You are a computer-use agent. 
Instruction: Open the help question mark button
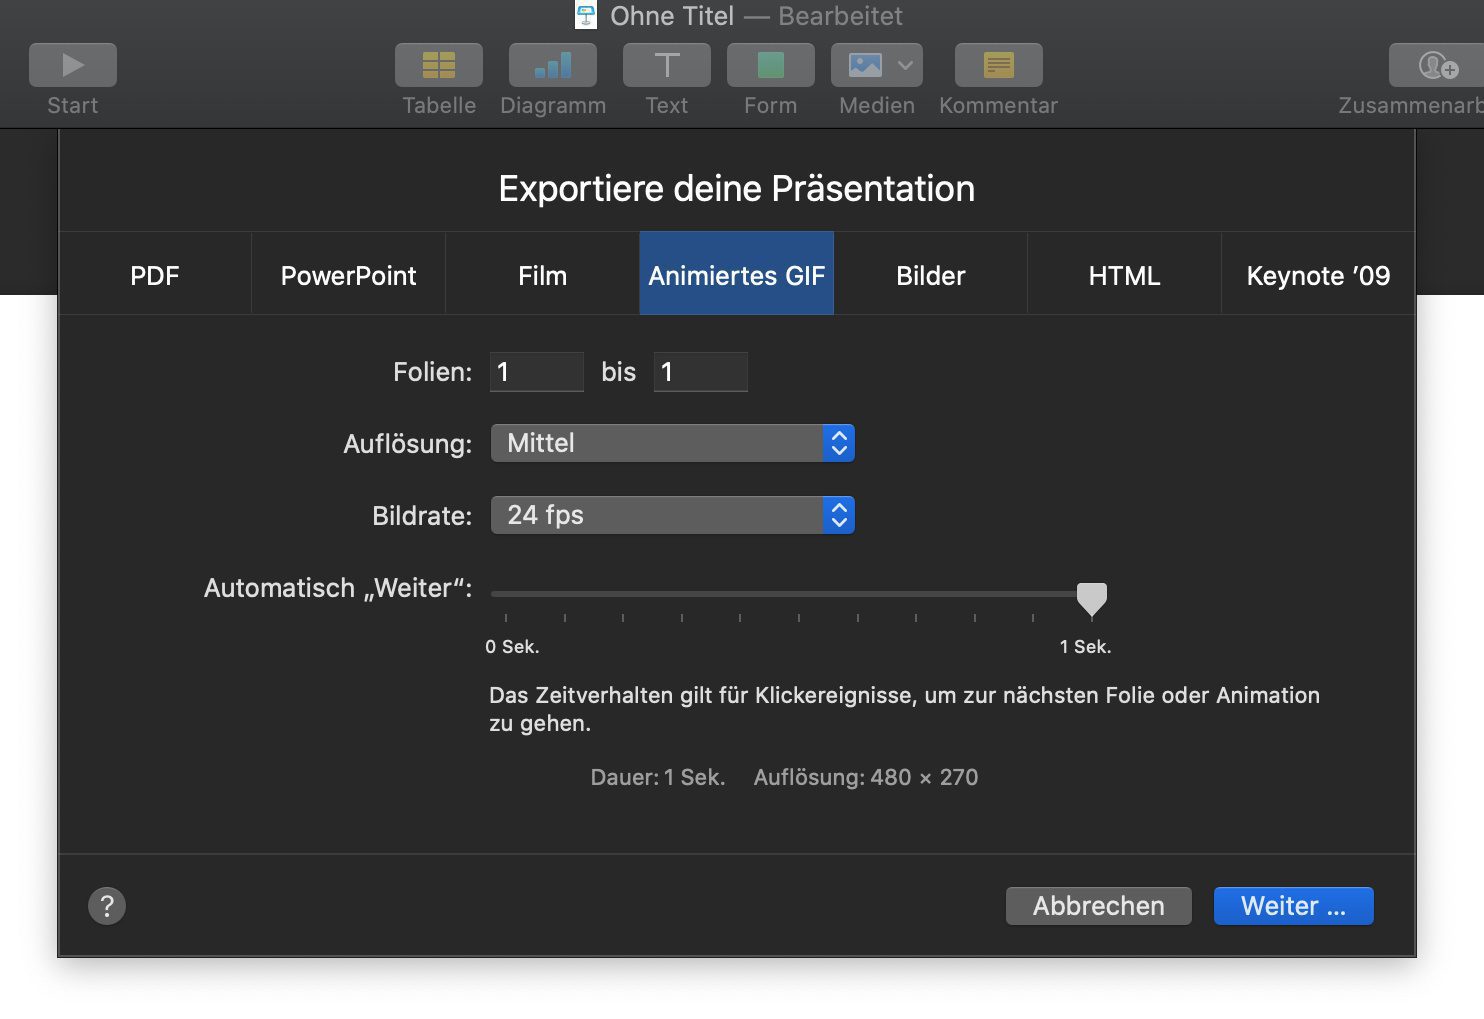click(107, 906)
